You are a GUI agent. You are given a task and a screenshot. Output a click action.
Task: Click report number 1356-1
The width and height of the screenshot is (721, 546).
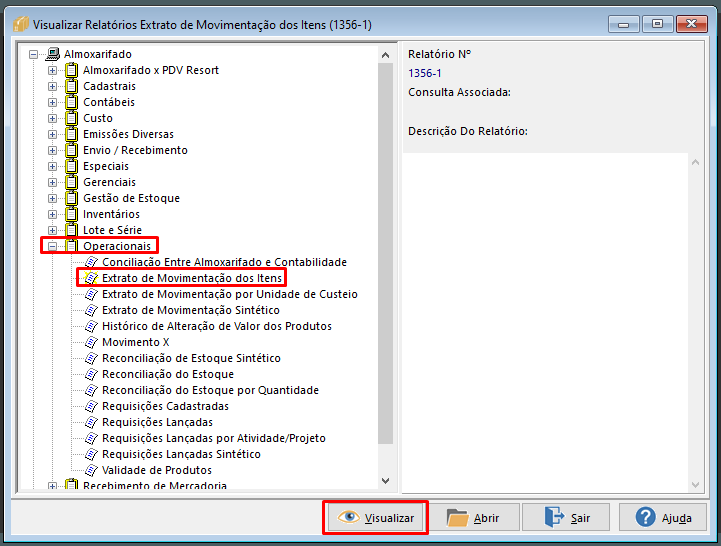click(x=424, y=73)
